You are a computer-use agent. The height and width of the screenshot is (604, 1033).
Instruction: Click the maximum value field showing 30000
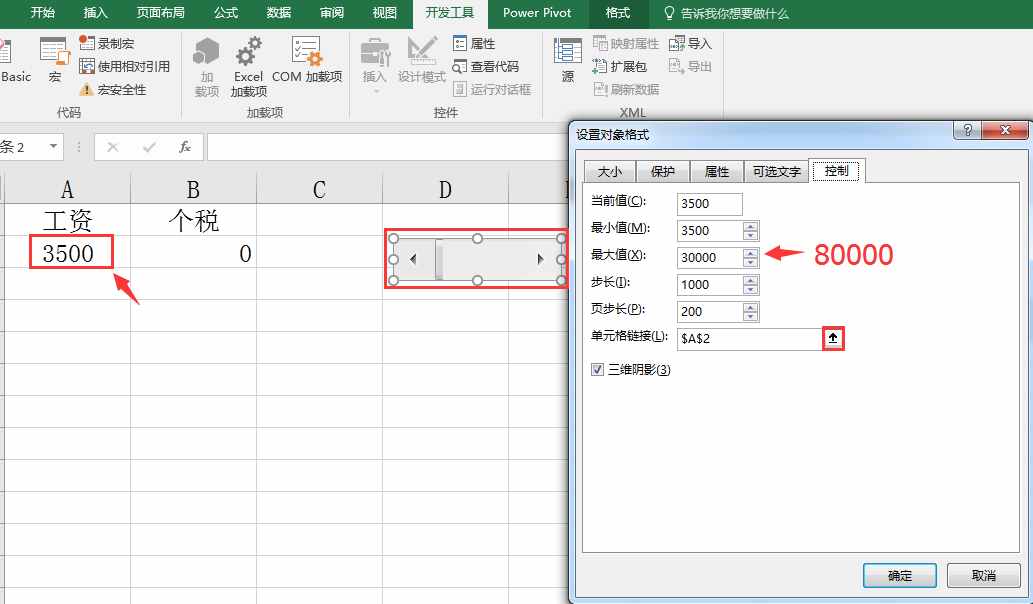pos(710,258)
